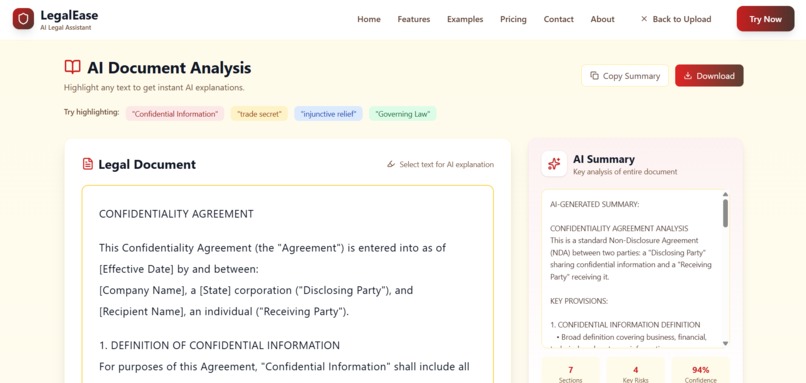This screenshot has height=383, width=806.
Task: Click the CONFIDENTIALITY AGREEMENT document heading
Action: tap(176, 214)
